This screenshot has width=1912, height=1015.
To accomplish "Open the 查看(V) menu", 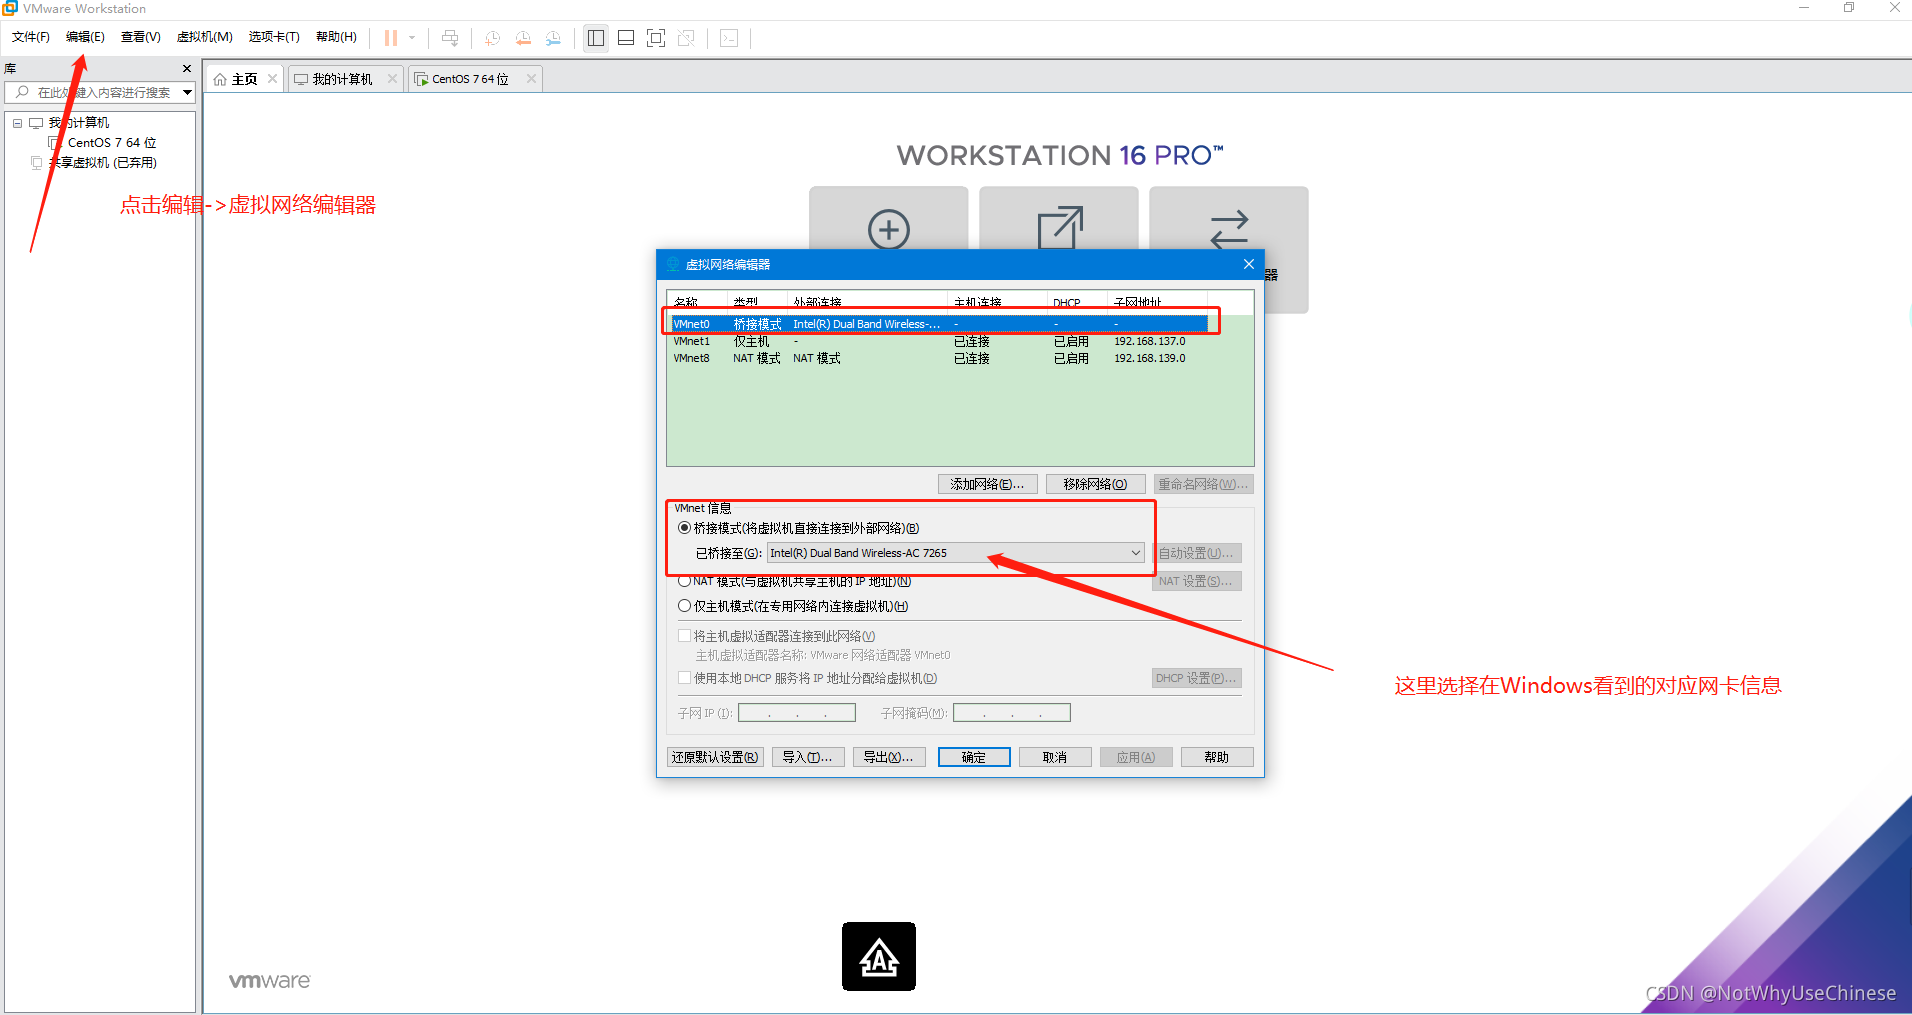I will (141, 37).
